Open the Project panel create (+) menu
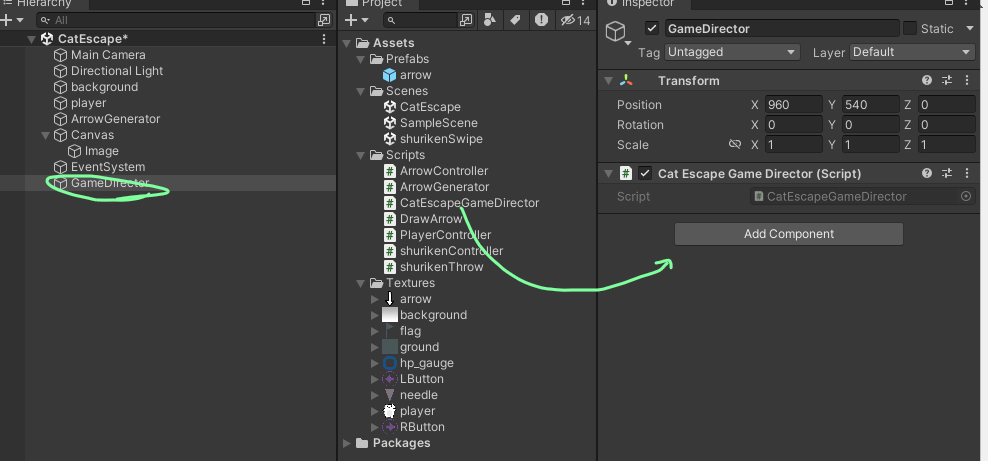Viewport: 988px width, 461px height. click(x=356, y=20)
